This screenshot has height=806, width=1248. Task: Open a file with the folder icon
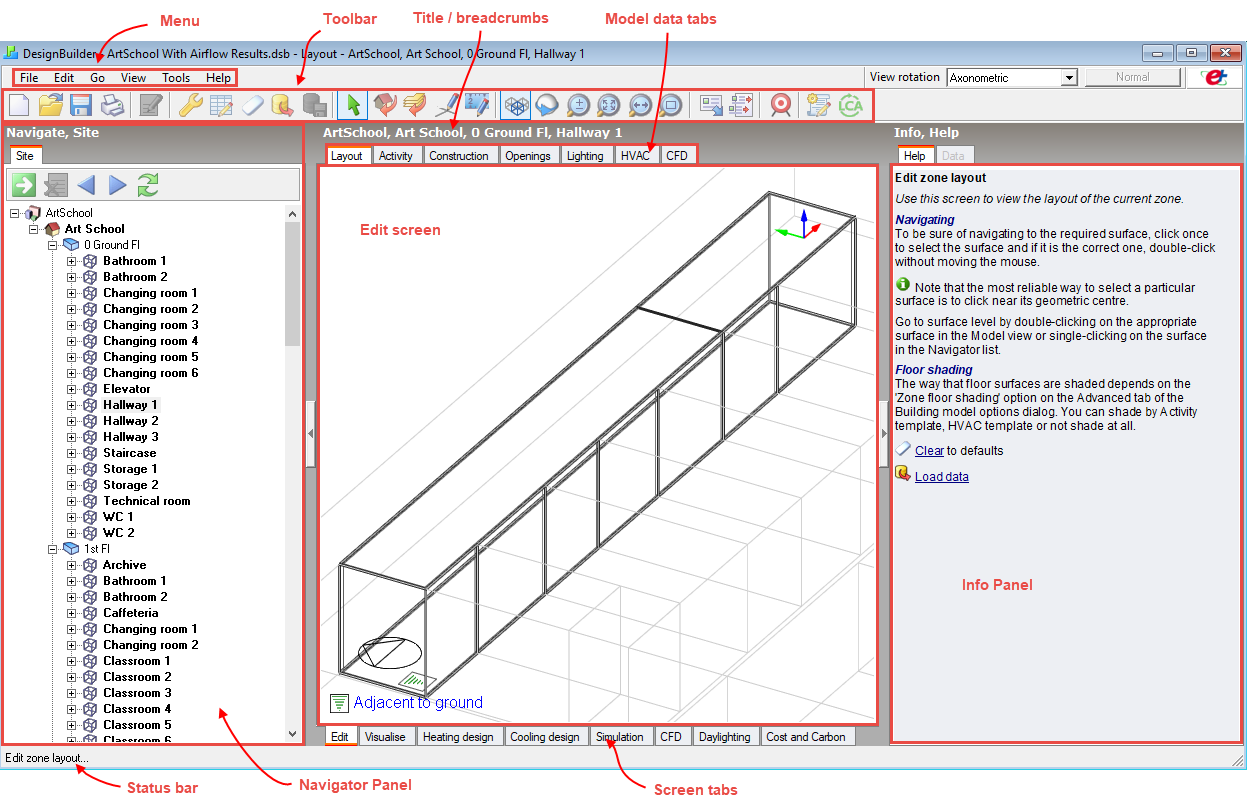pos(50,104)
